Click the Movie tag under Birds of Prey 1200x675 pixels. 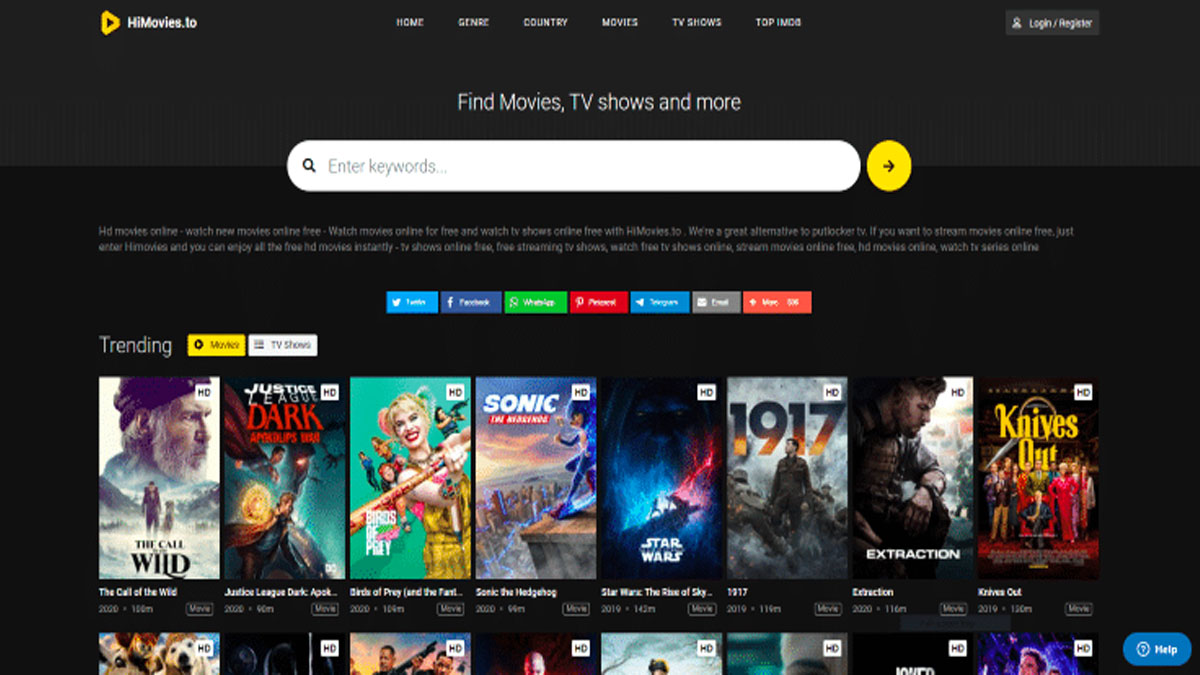(x=451, y=609)
